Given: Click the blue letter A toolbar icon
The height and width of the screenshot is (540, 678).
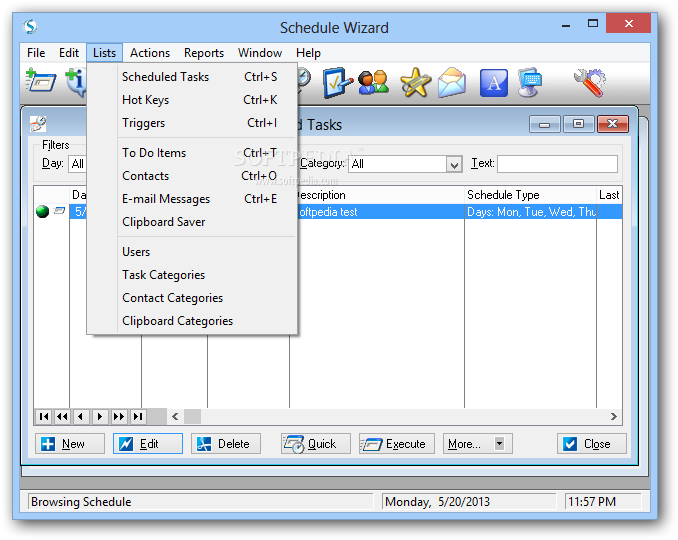Looking at the screenshot, I should (x=494, y=83).
